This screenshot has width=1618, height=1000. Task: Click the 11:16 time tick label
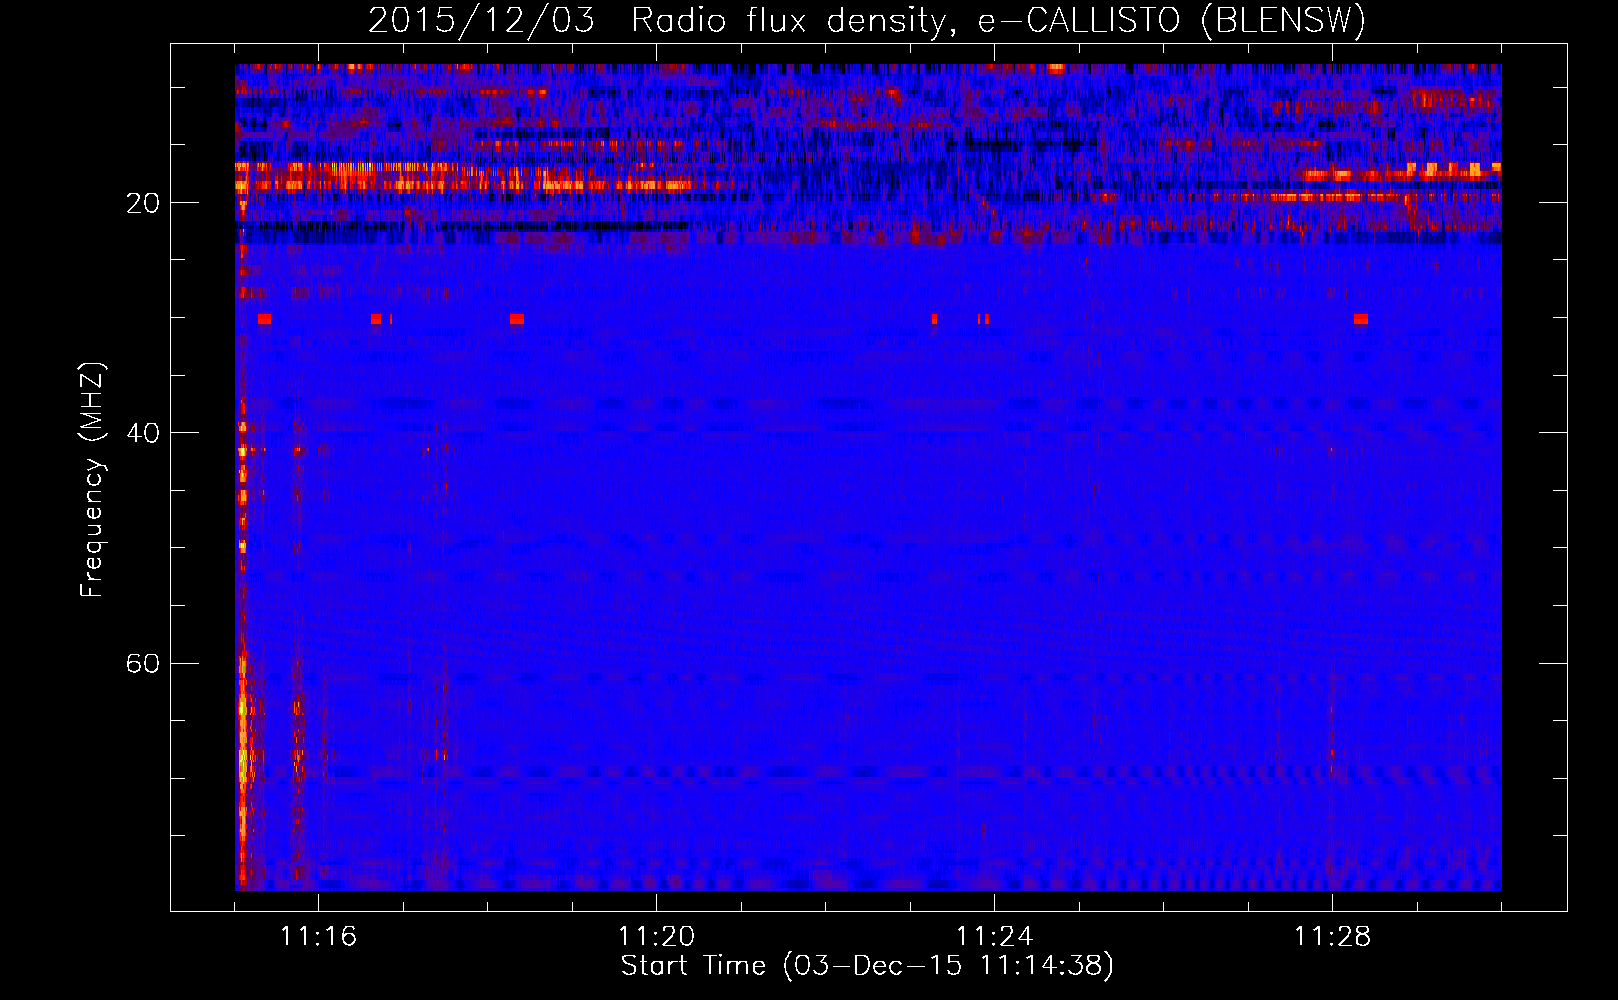point(318,936)
